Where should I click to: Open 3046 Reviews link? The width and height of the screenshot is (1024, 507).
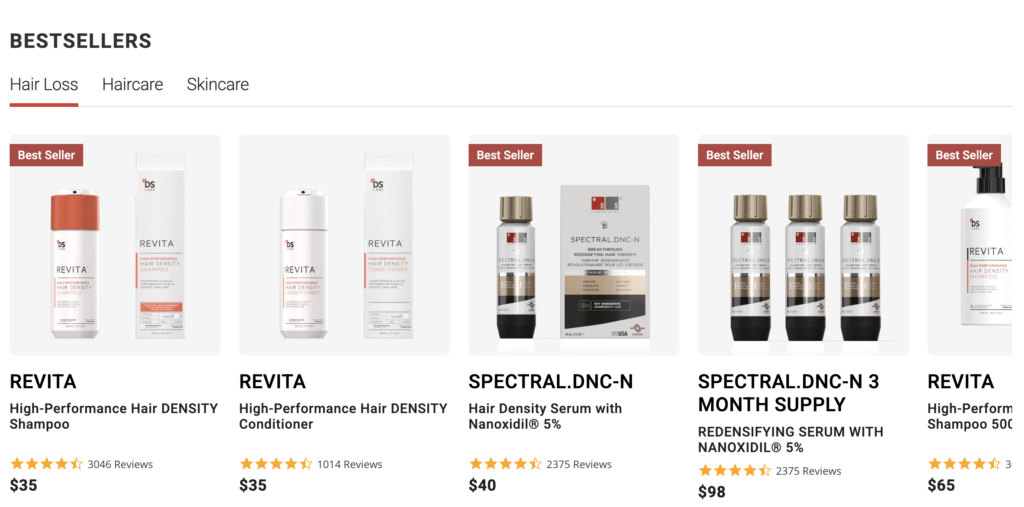click(x=120, y=465)
